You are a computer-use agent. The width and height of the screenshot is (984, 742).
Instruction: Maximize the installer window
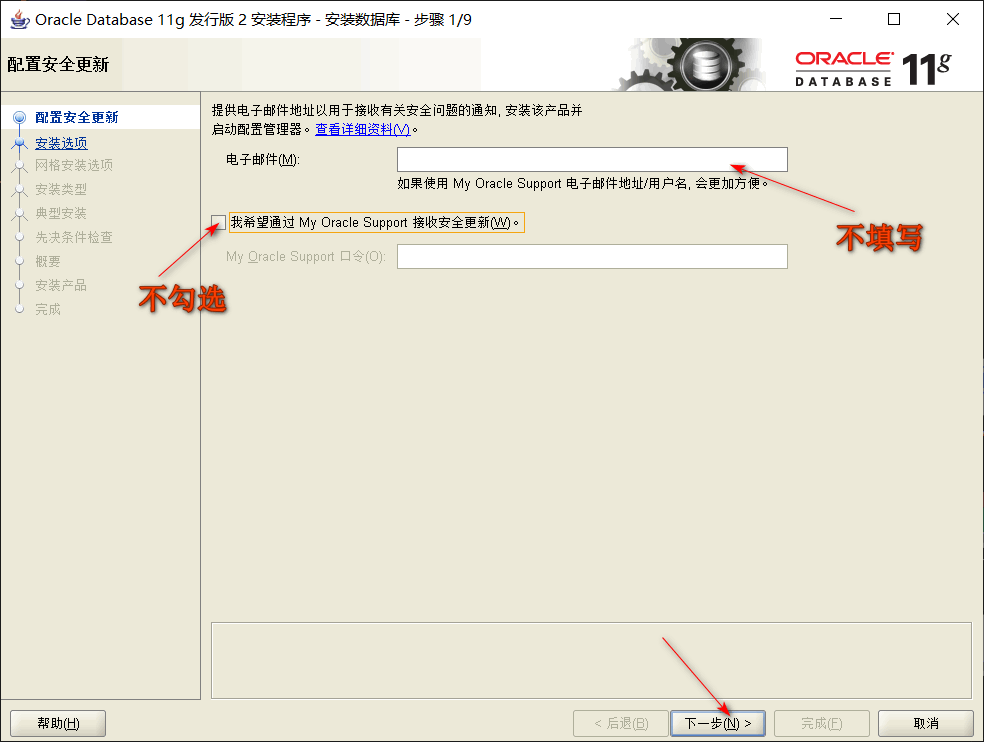tap(894, 19)
